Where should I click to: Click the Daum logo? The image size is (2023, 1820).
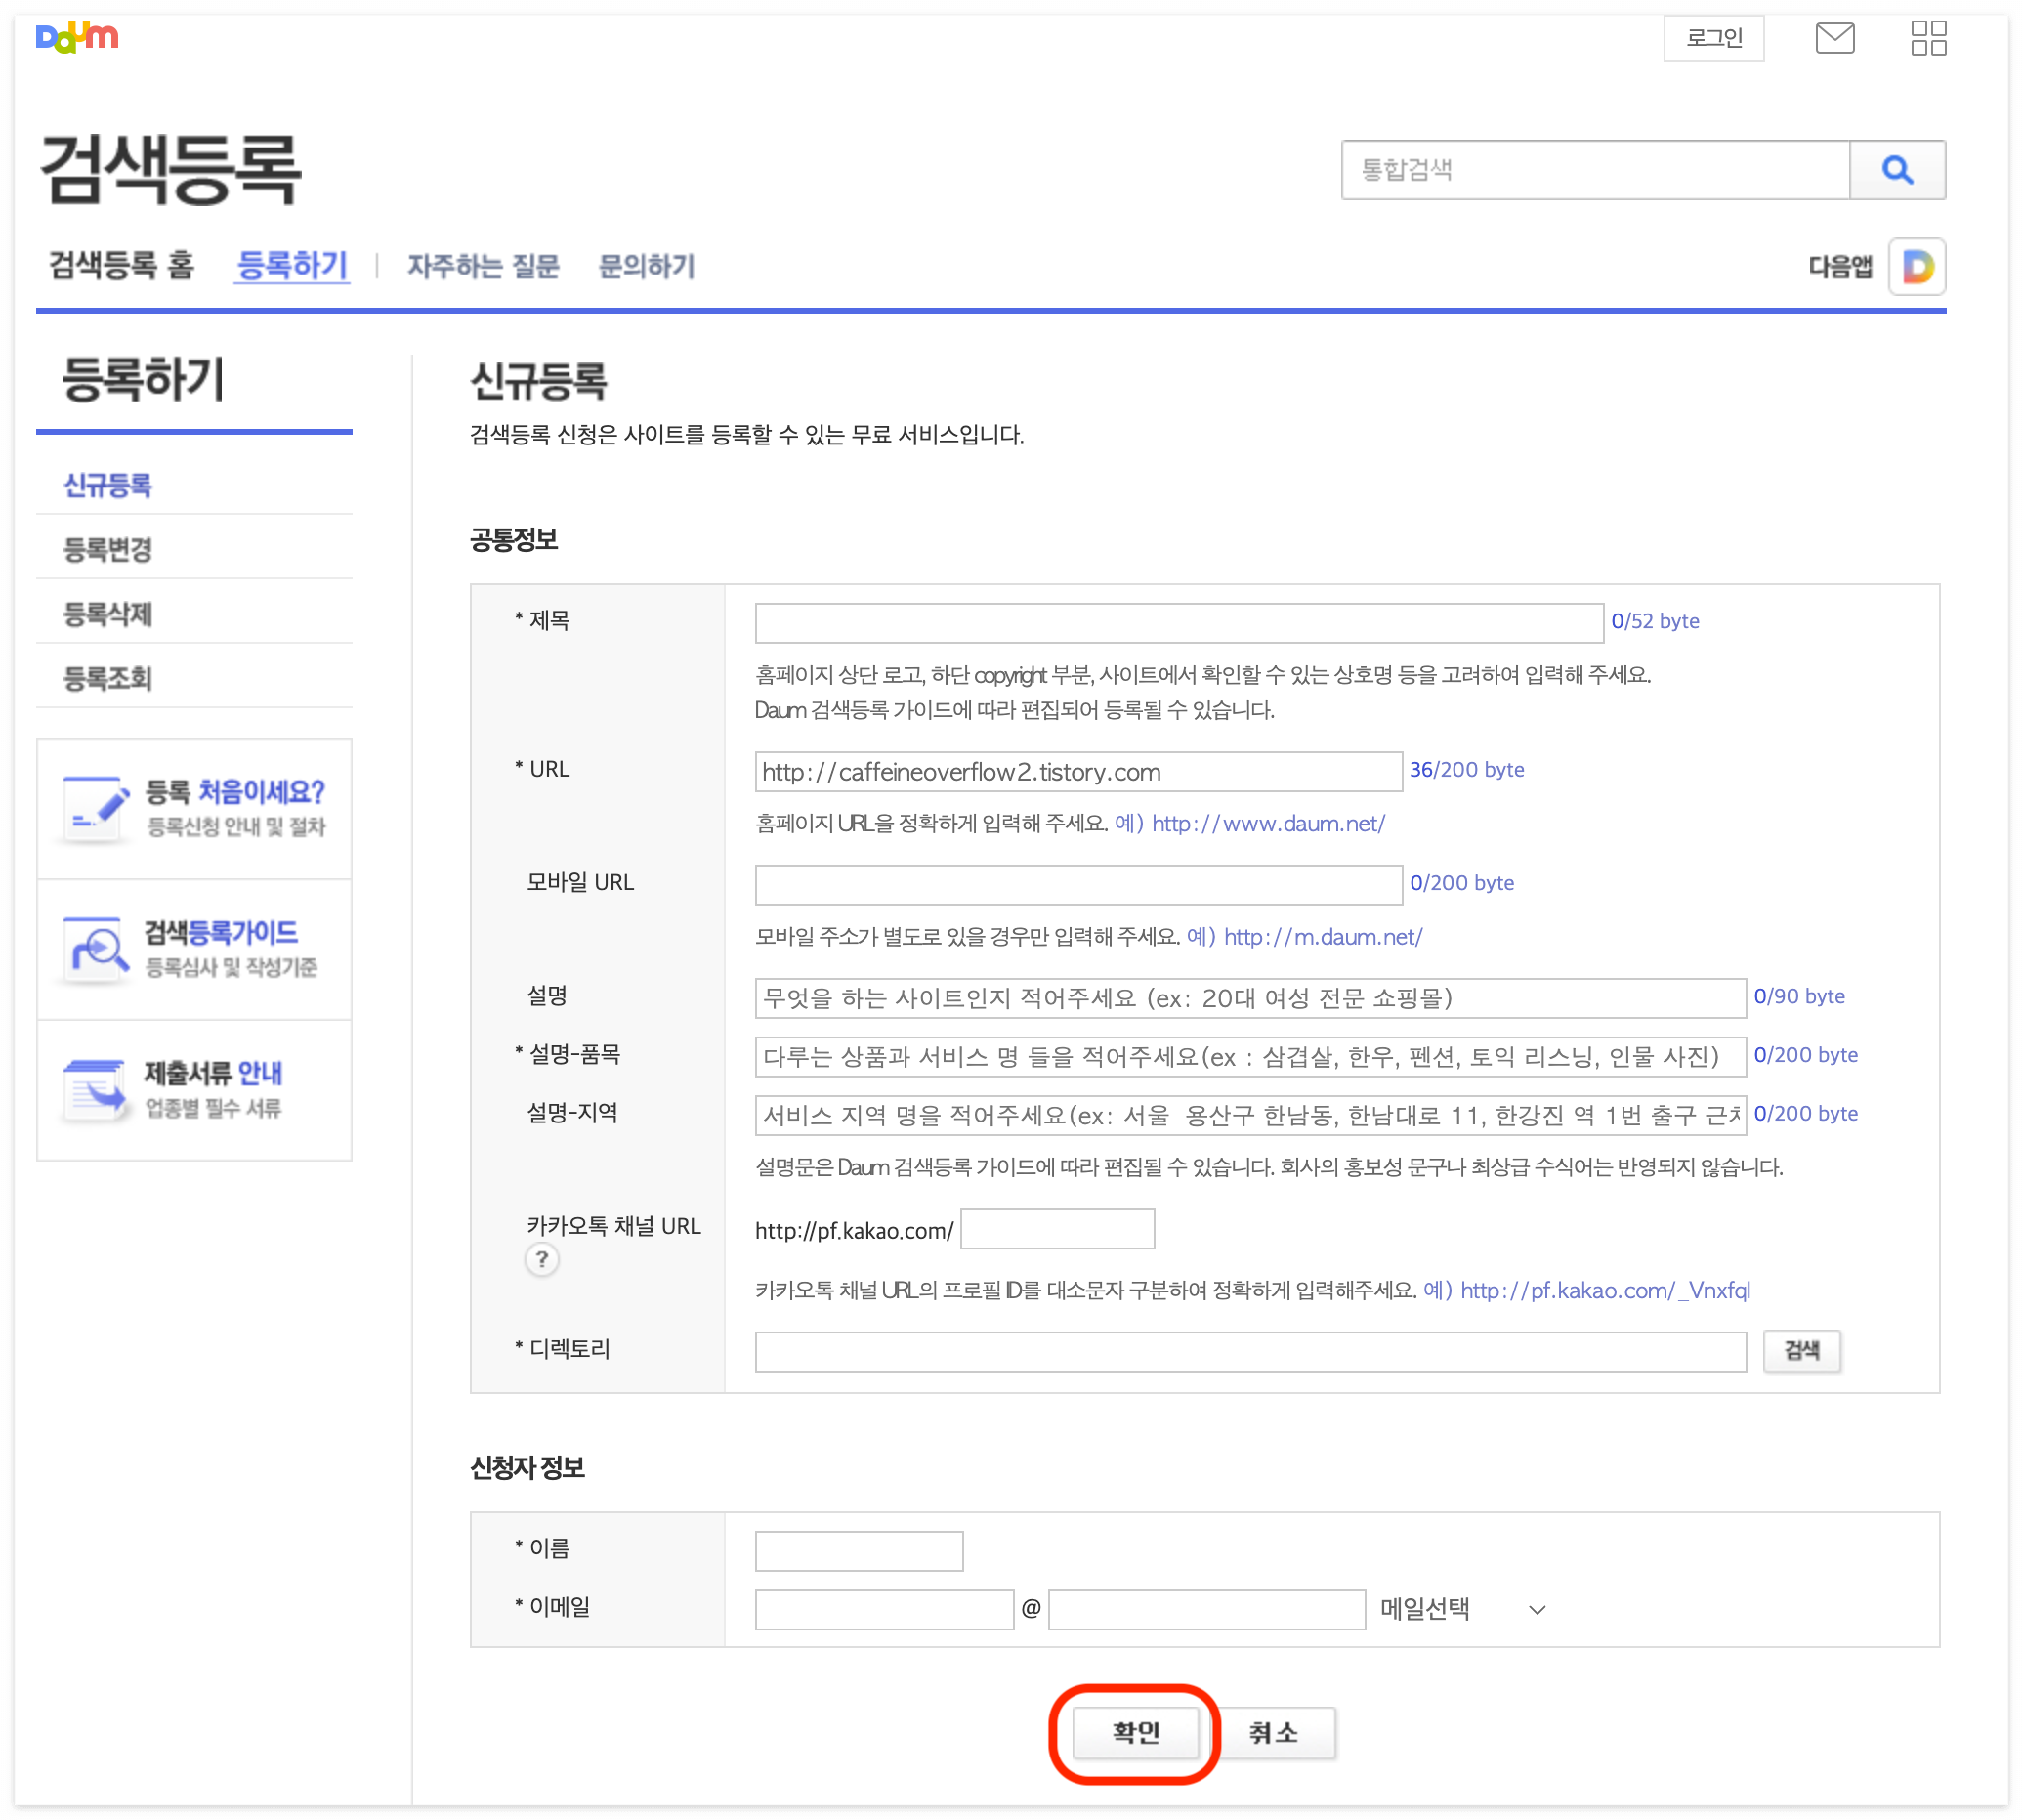click(77, 38)
